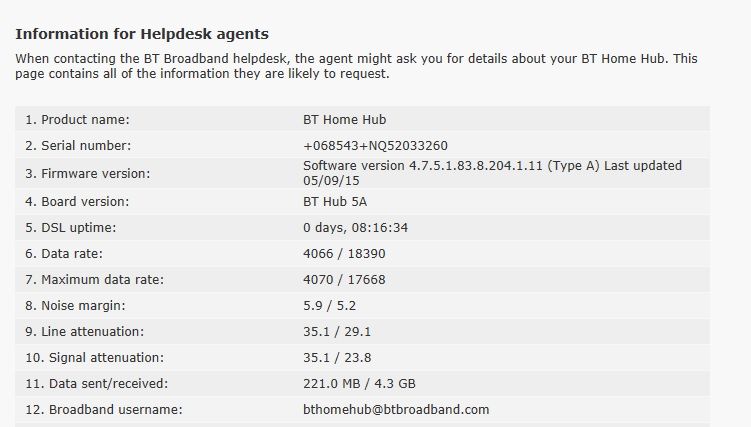Click the 'Information for Helpdesk agents' heading
Screen dimensions: 751x427
point(141,34)
